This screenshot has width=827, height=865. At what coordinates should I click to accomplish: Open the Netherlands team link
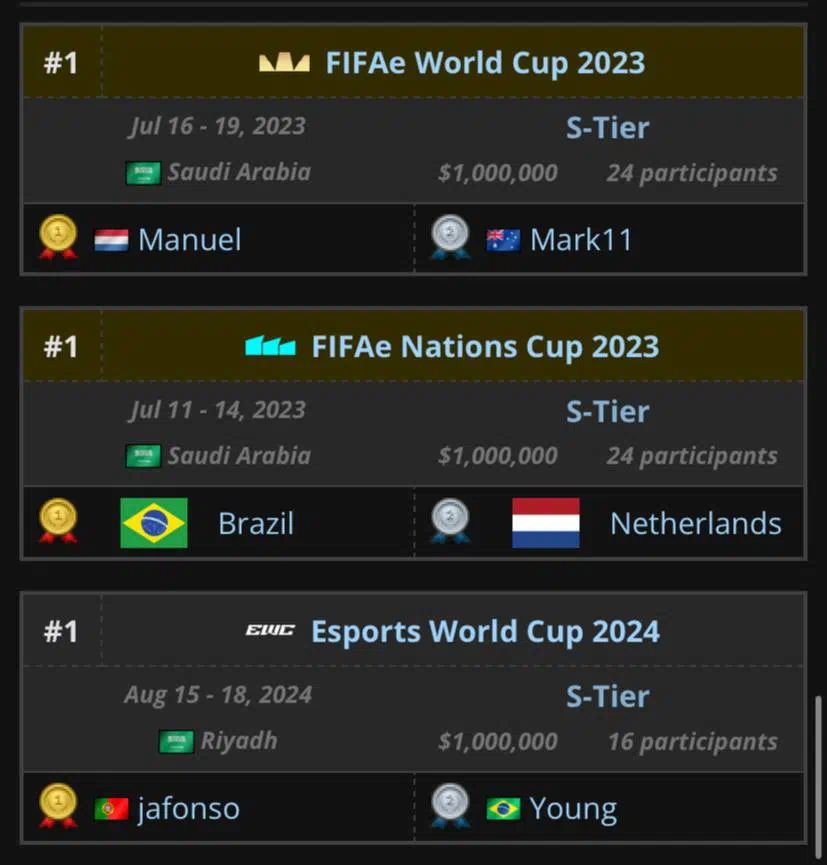[x=696, y=524]
